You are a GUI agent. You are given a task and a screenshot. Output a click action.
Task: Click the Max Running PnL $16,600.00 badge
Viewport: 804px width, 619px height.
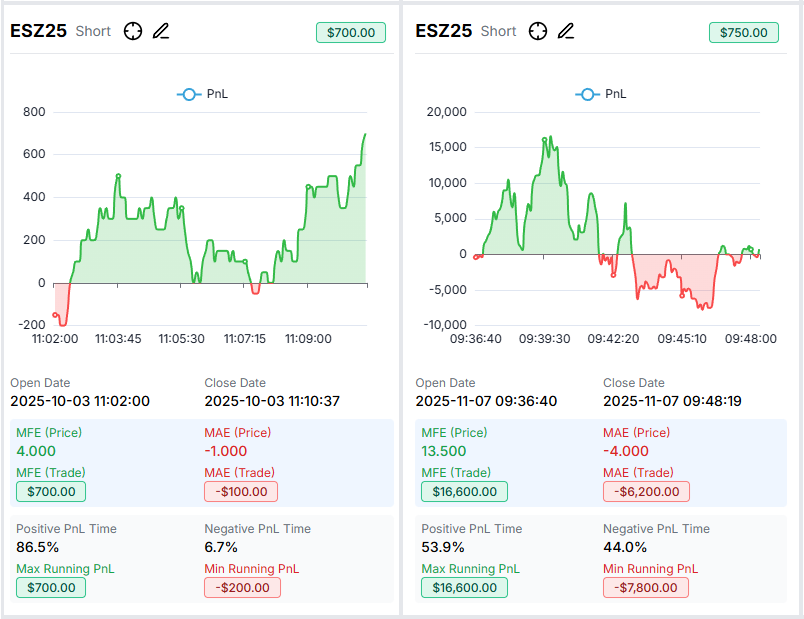click(x=464, y=587)
